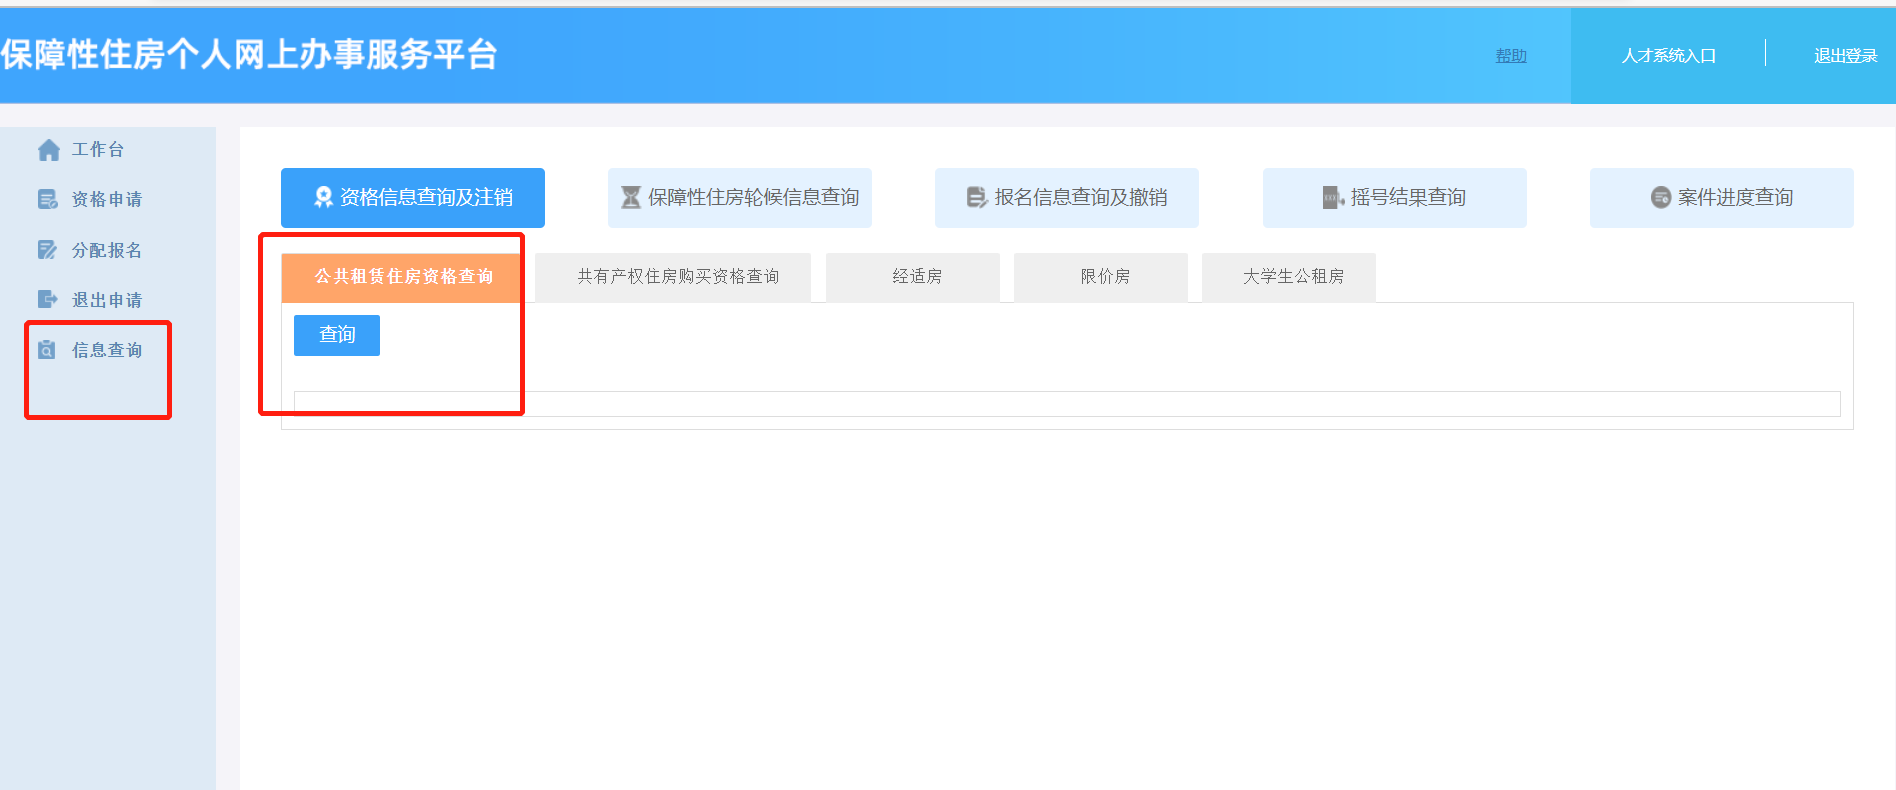Switch to 公共租赁住房资格查询 tab
This screenshot has height=790, width=1896.
403,277
